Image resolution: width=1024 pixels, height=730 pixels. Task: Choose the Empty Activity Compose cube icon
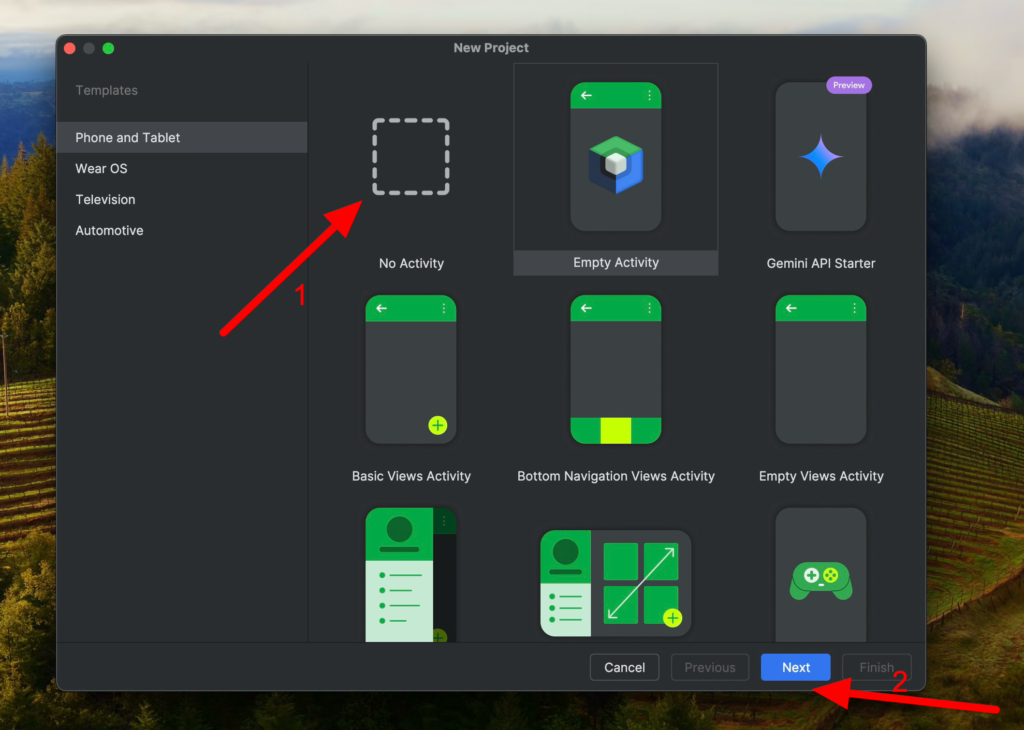(x=615, y=164)
